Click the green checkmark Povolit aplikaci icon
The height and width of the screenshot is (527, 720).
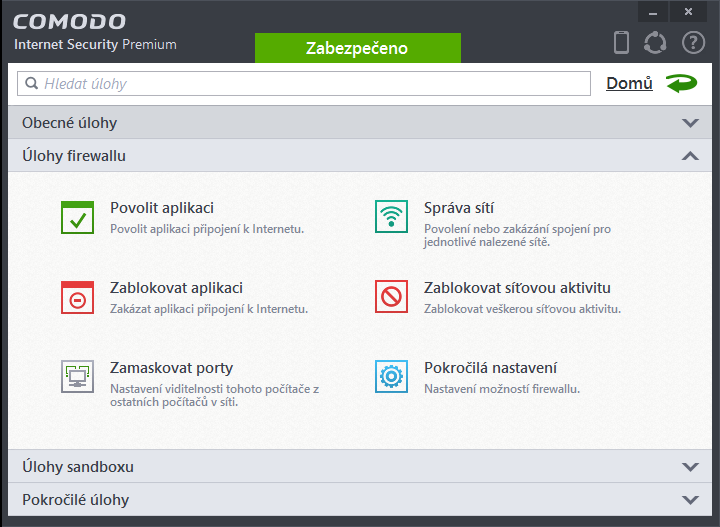(x=77, y=217)
